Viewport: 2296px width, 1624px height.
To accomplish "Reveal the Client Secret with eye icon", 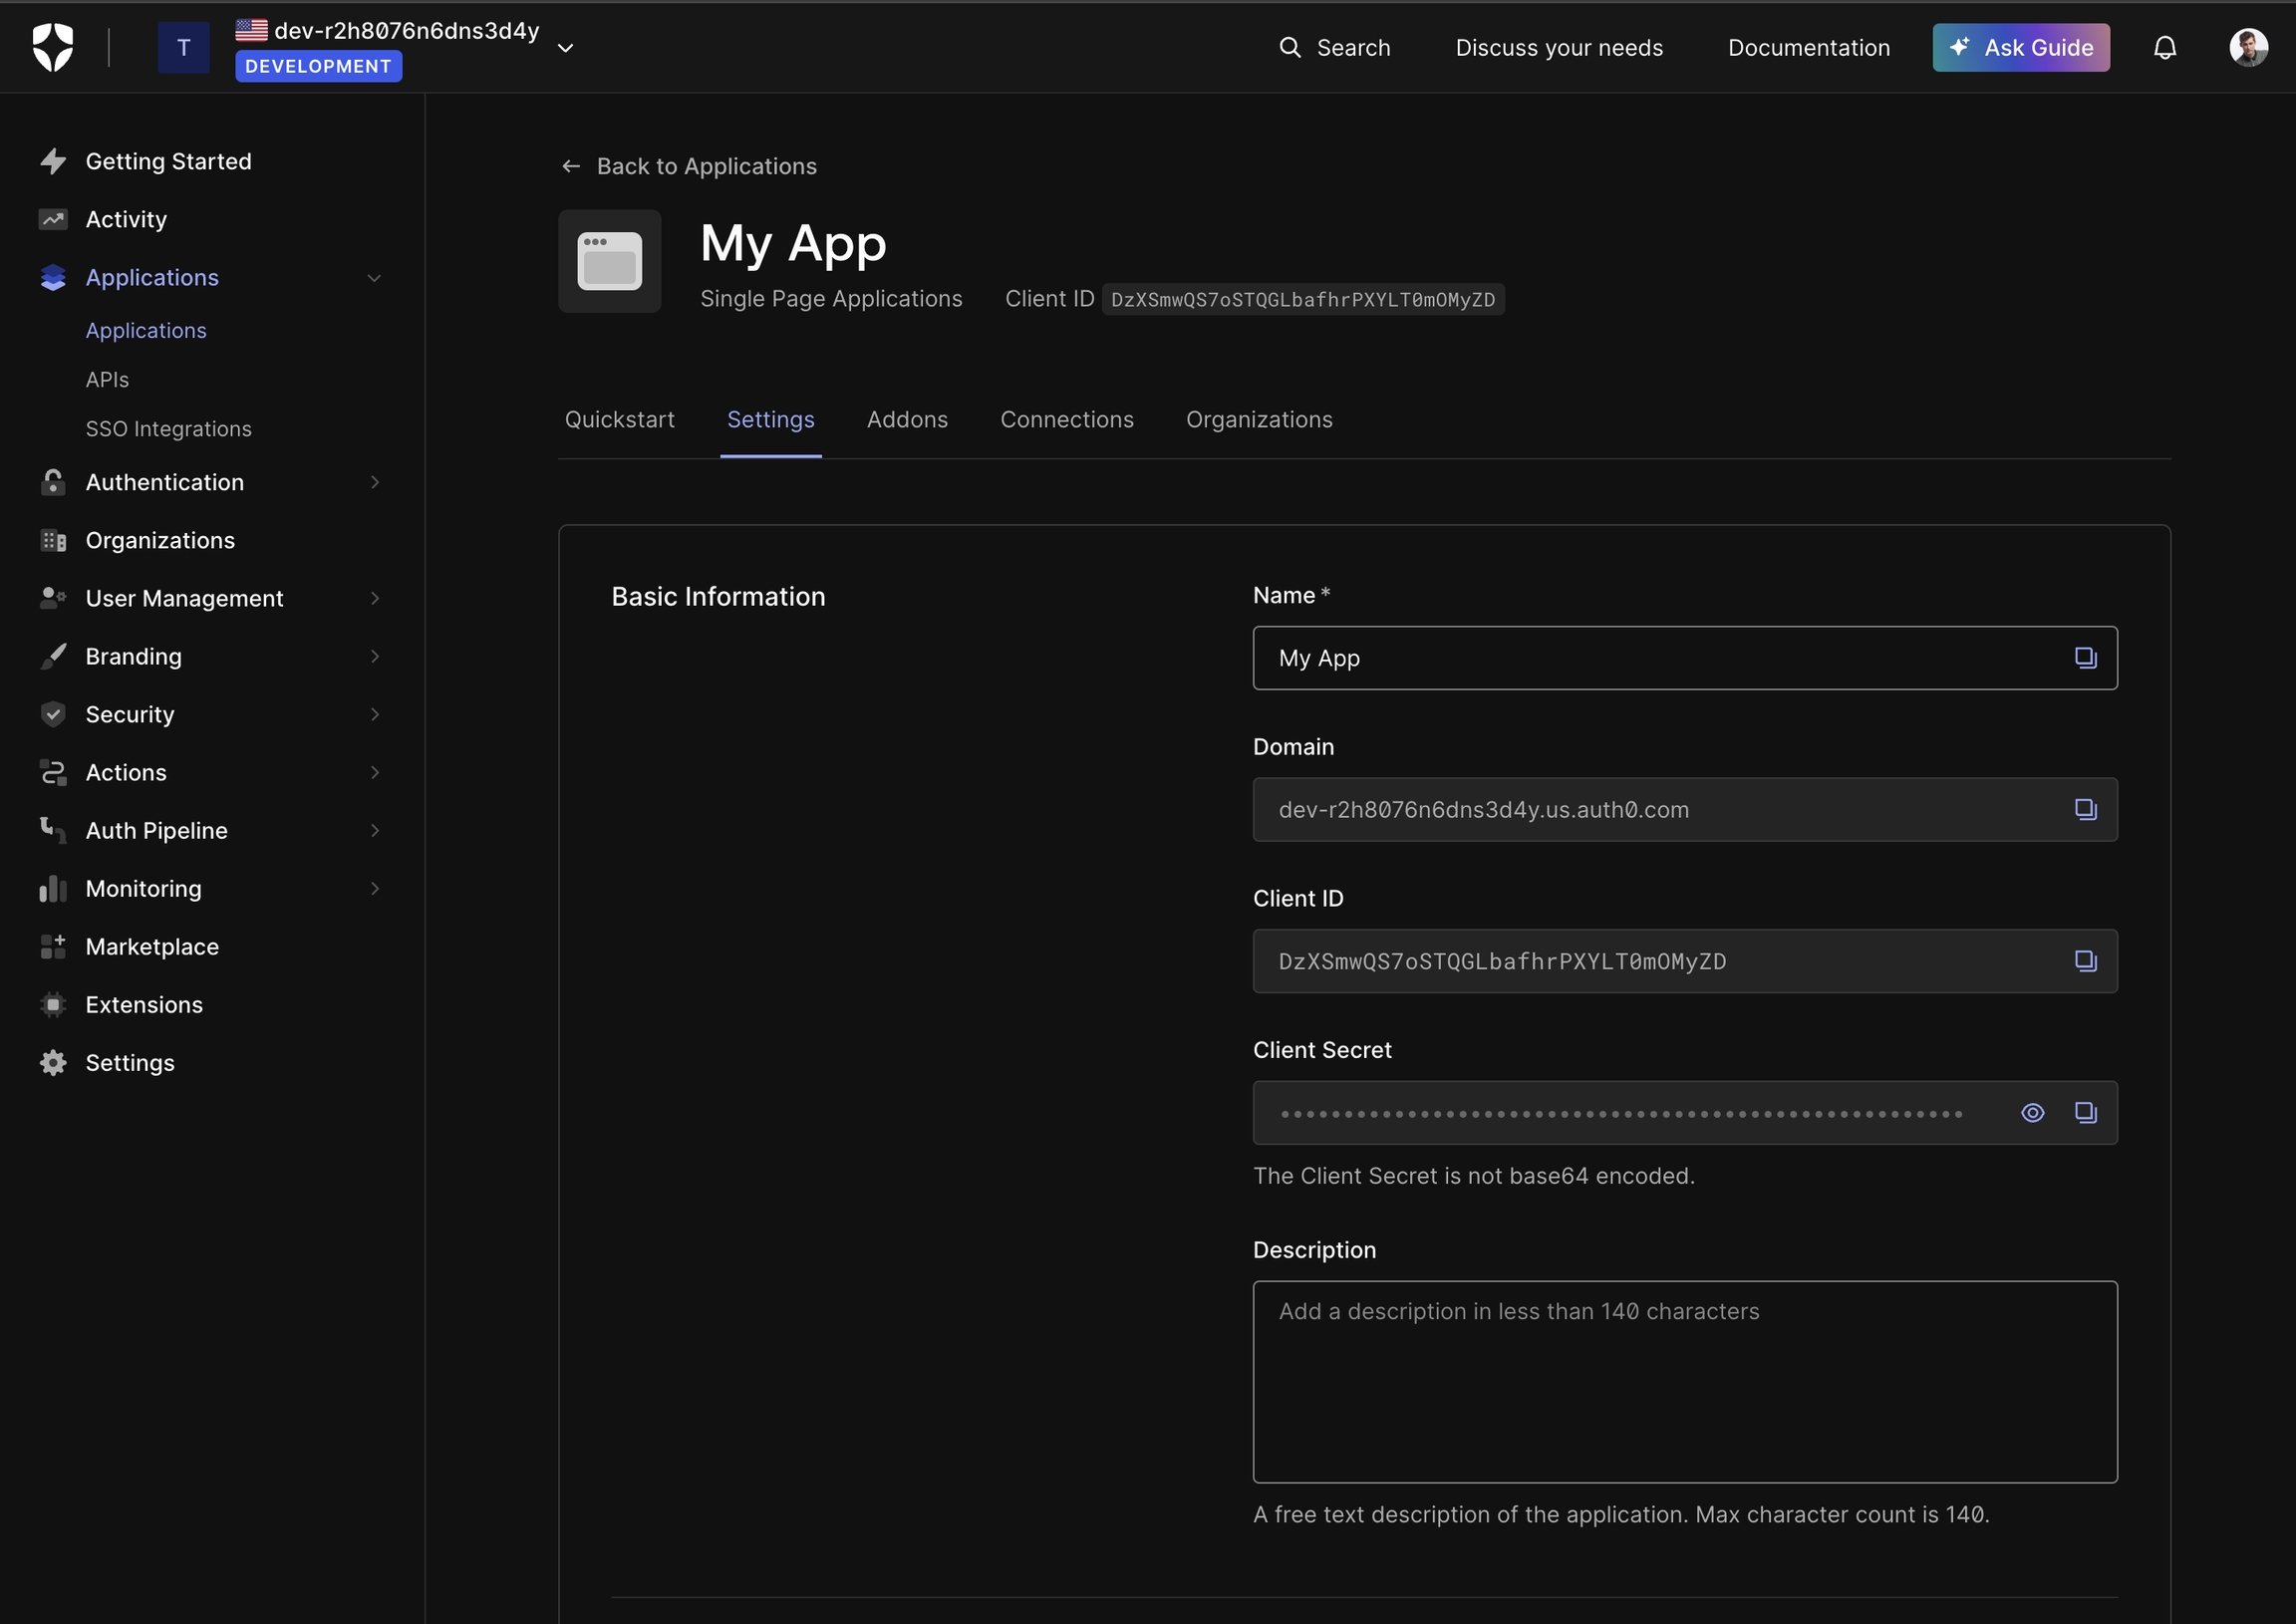I will point(2032,1112).
